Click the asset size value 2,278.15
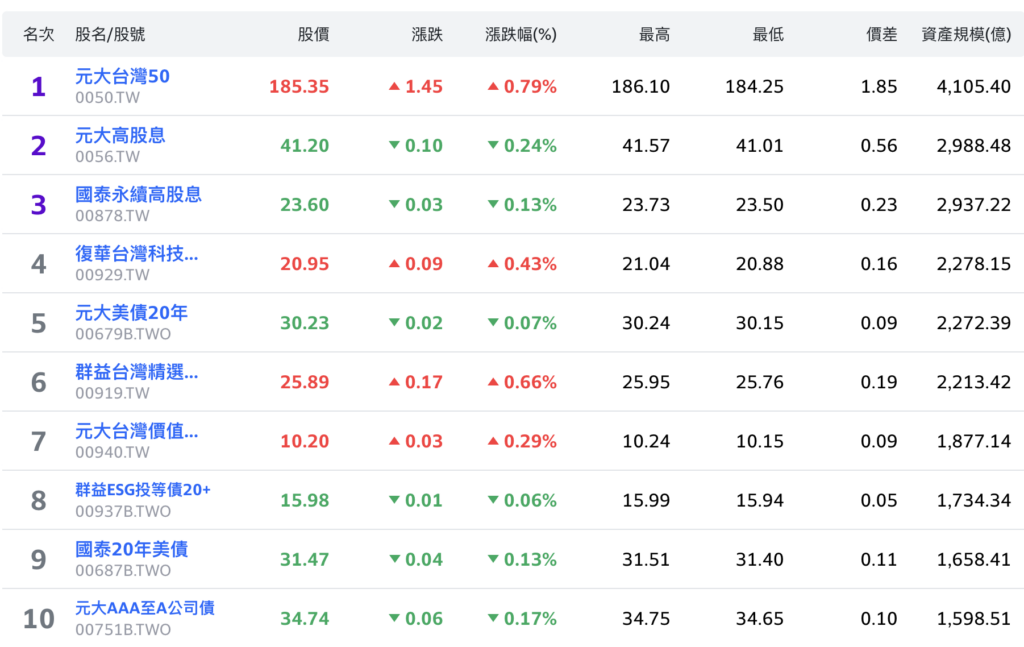 pyautogui.click(x=974, y=264)
